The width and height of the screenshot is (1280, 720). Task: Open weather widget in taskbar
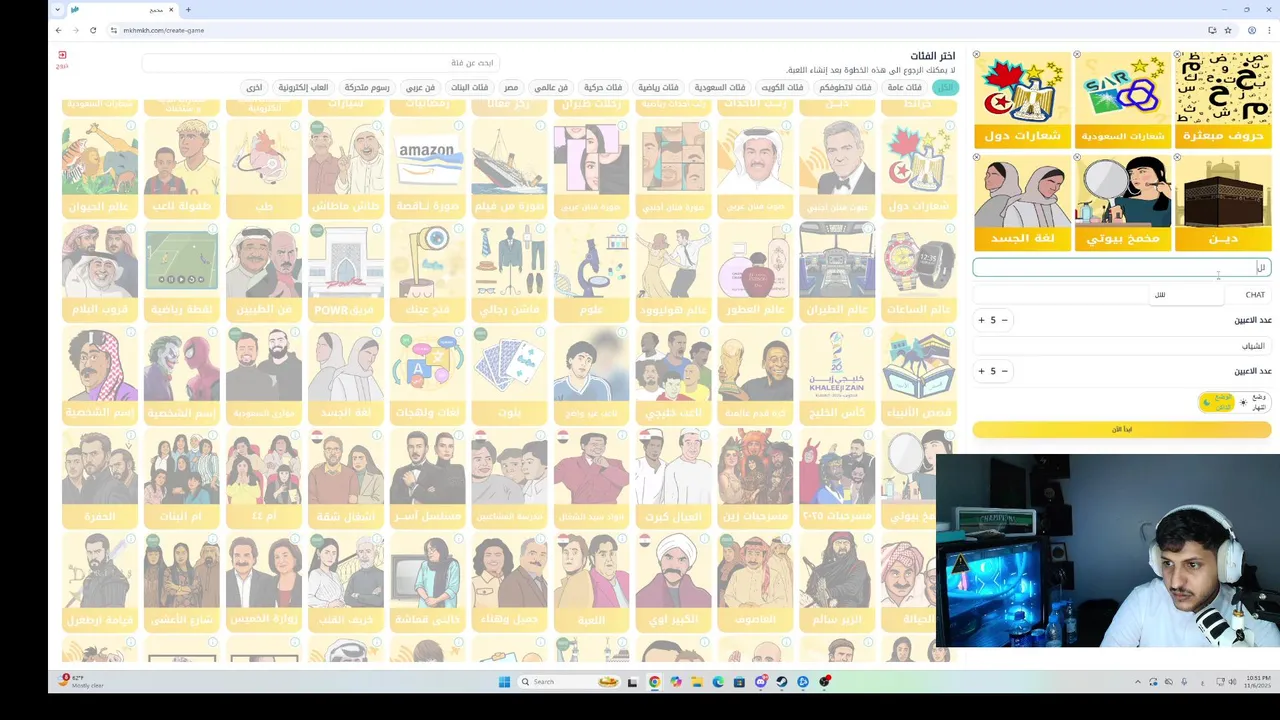click(x=80, y=681)
